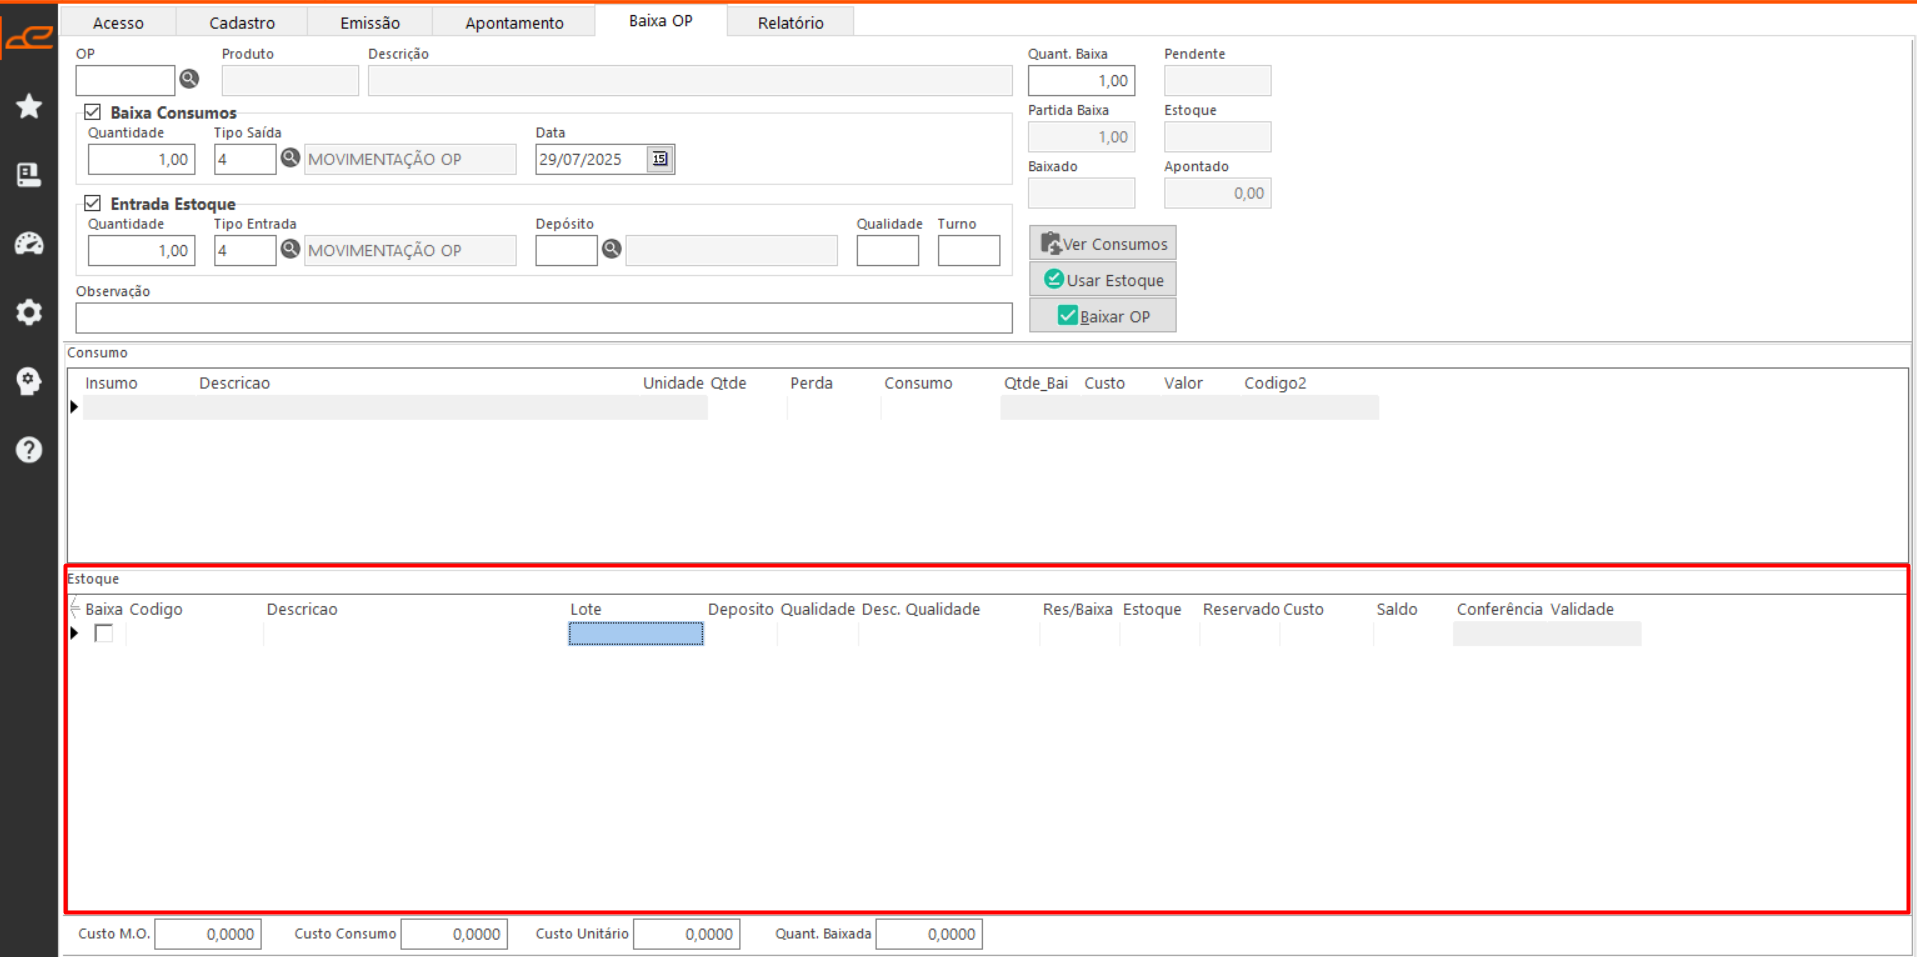This screenshot has width=1917, height=957.
Task: Open the Relatório tab
Action: 790,22
